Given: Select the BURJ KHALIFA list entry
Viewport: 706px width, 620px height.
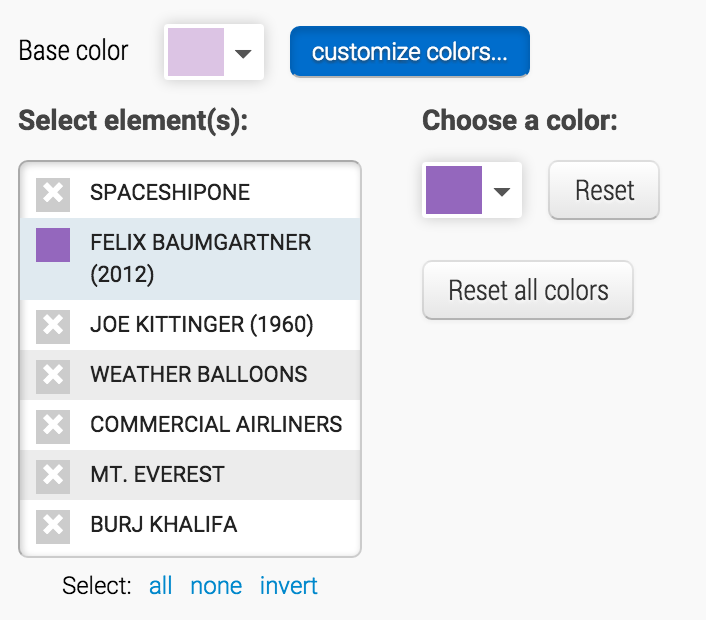Looking at the screenshot, I should click(190, 525).
